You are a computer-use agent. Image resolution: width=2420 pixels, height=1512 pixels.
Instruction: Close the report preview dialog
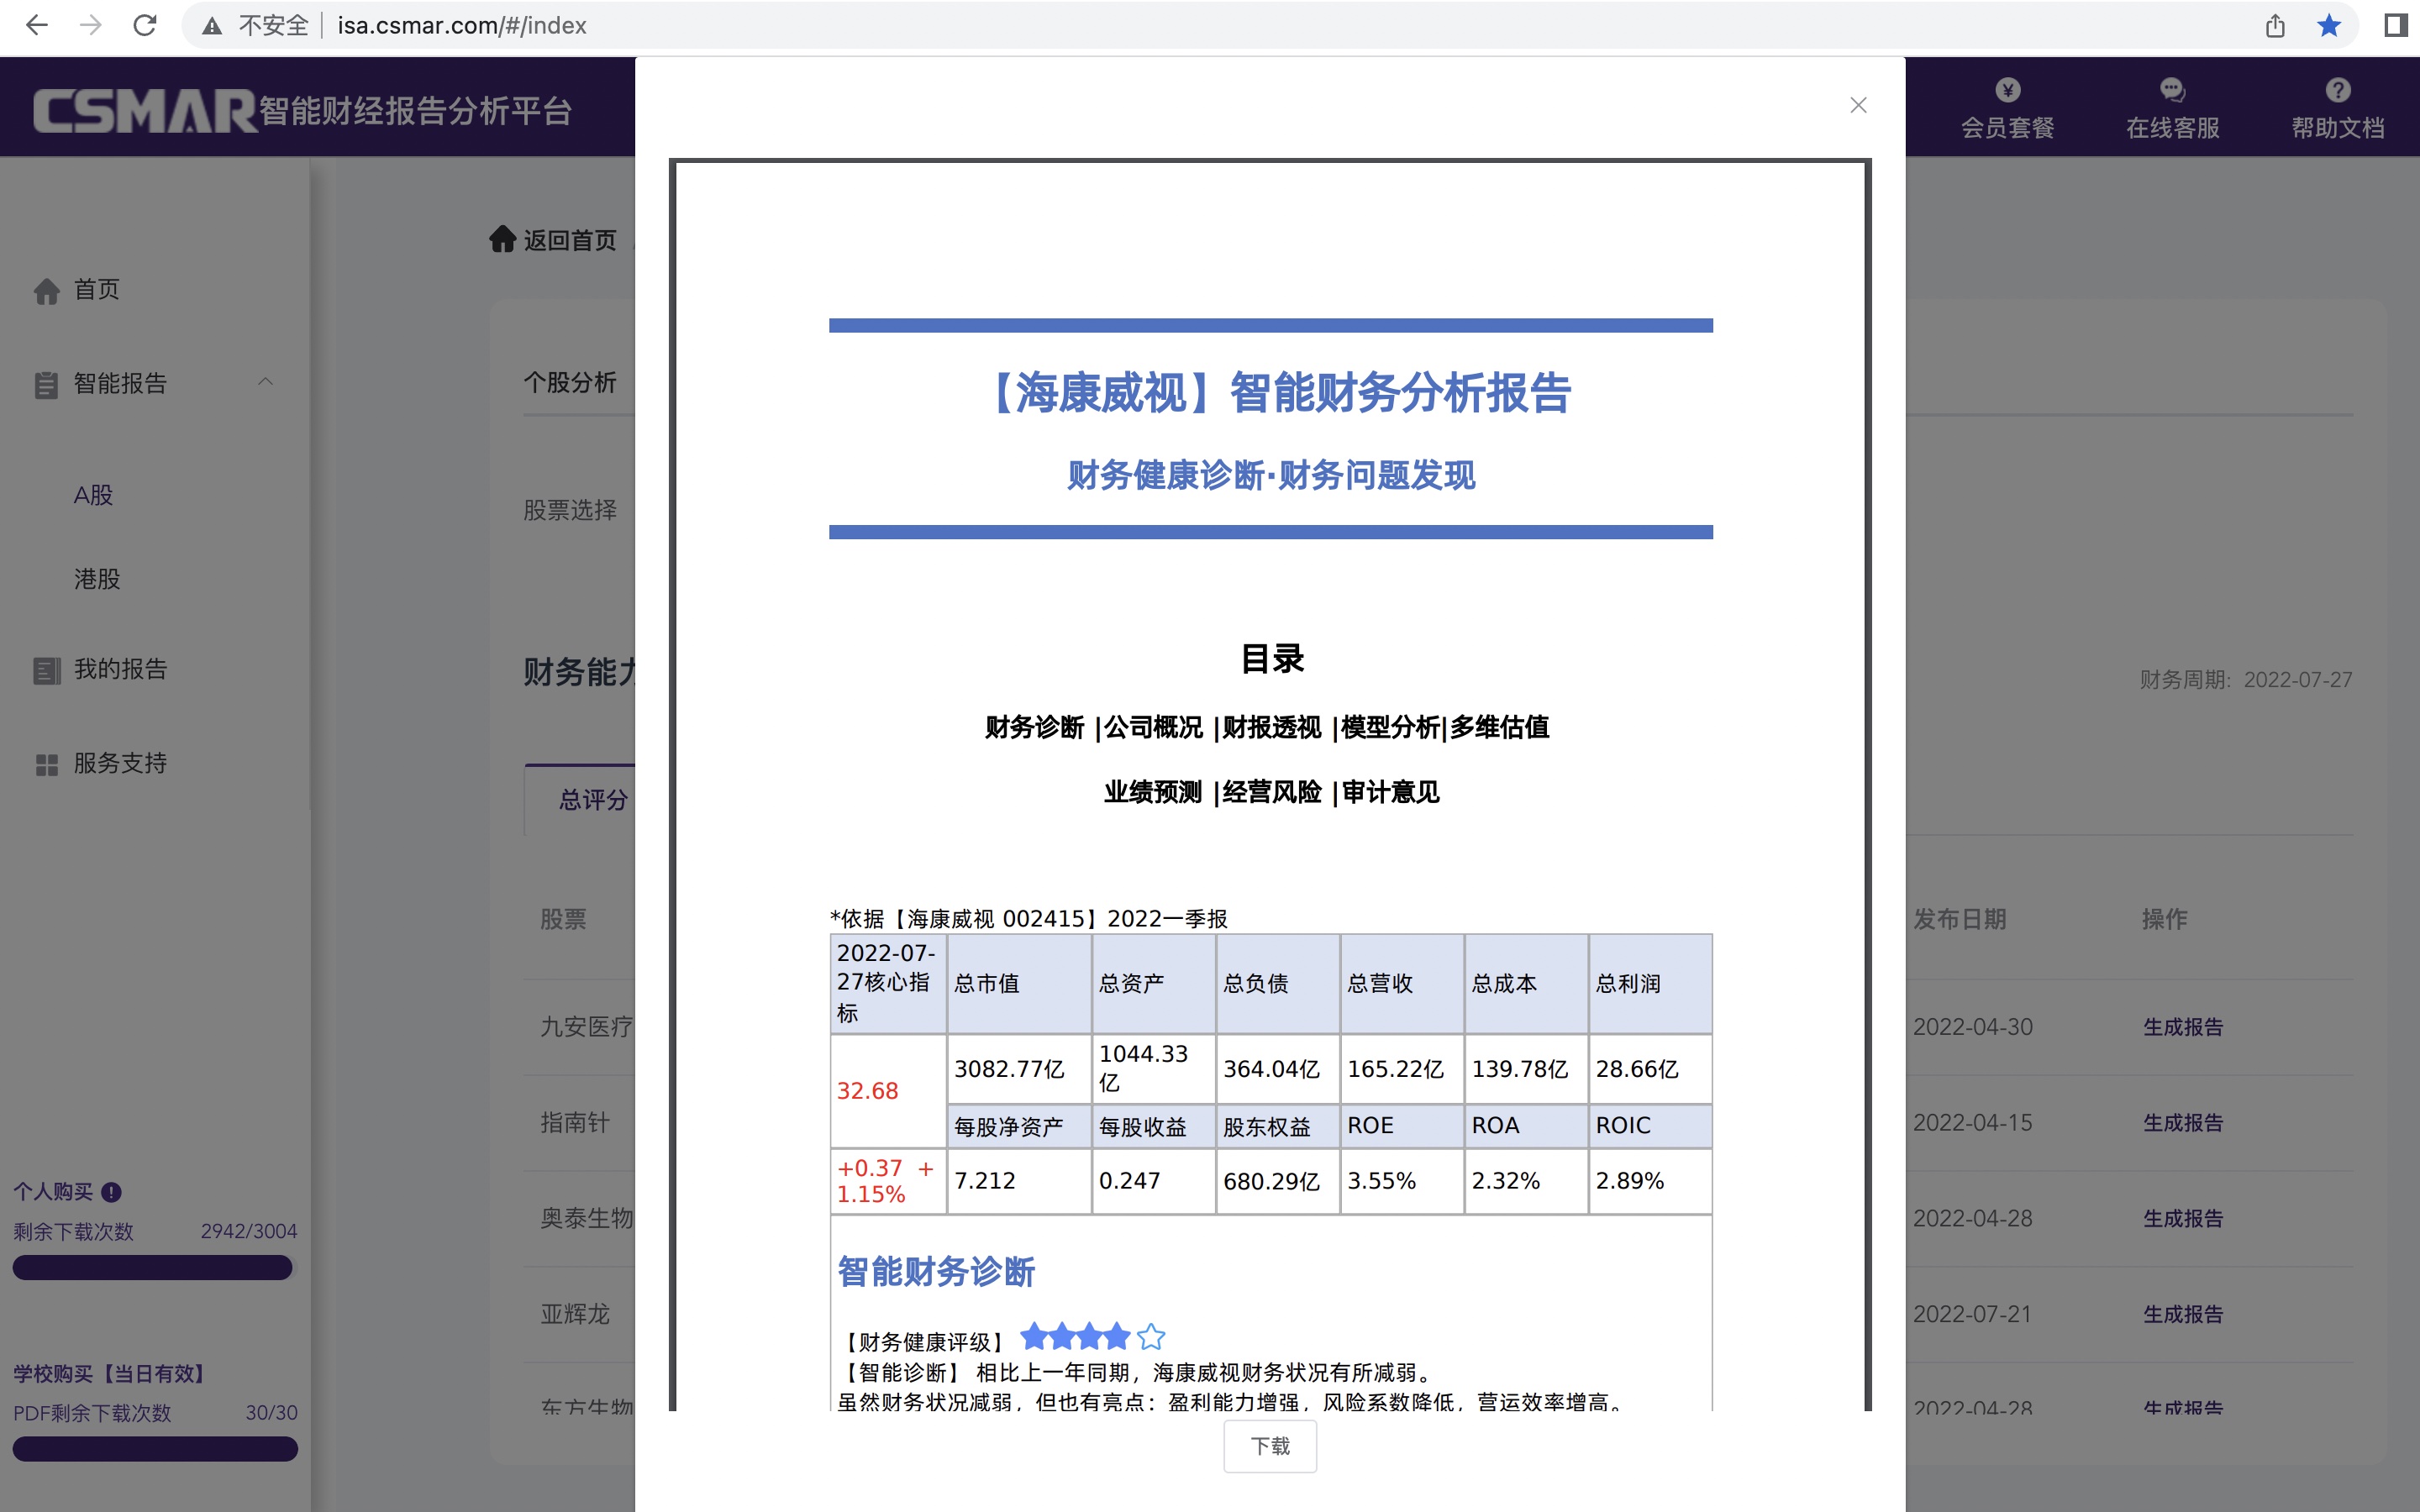pyautogui.click(x=1858, y=104)
